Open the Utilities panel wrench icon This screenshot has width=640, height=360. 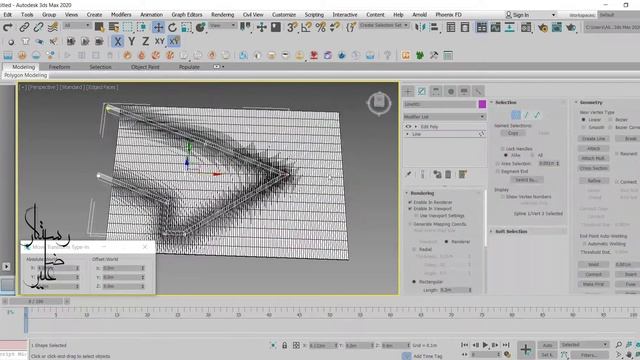(x=478, y=91)
